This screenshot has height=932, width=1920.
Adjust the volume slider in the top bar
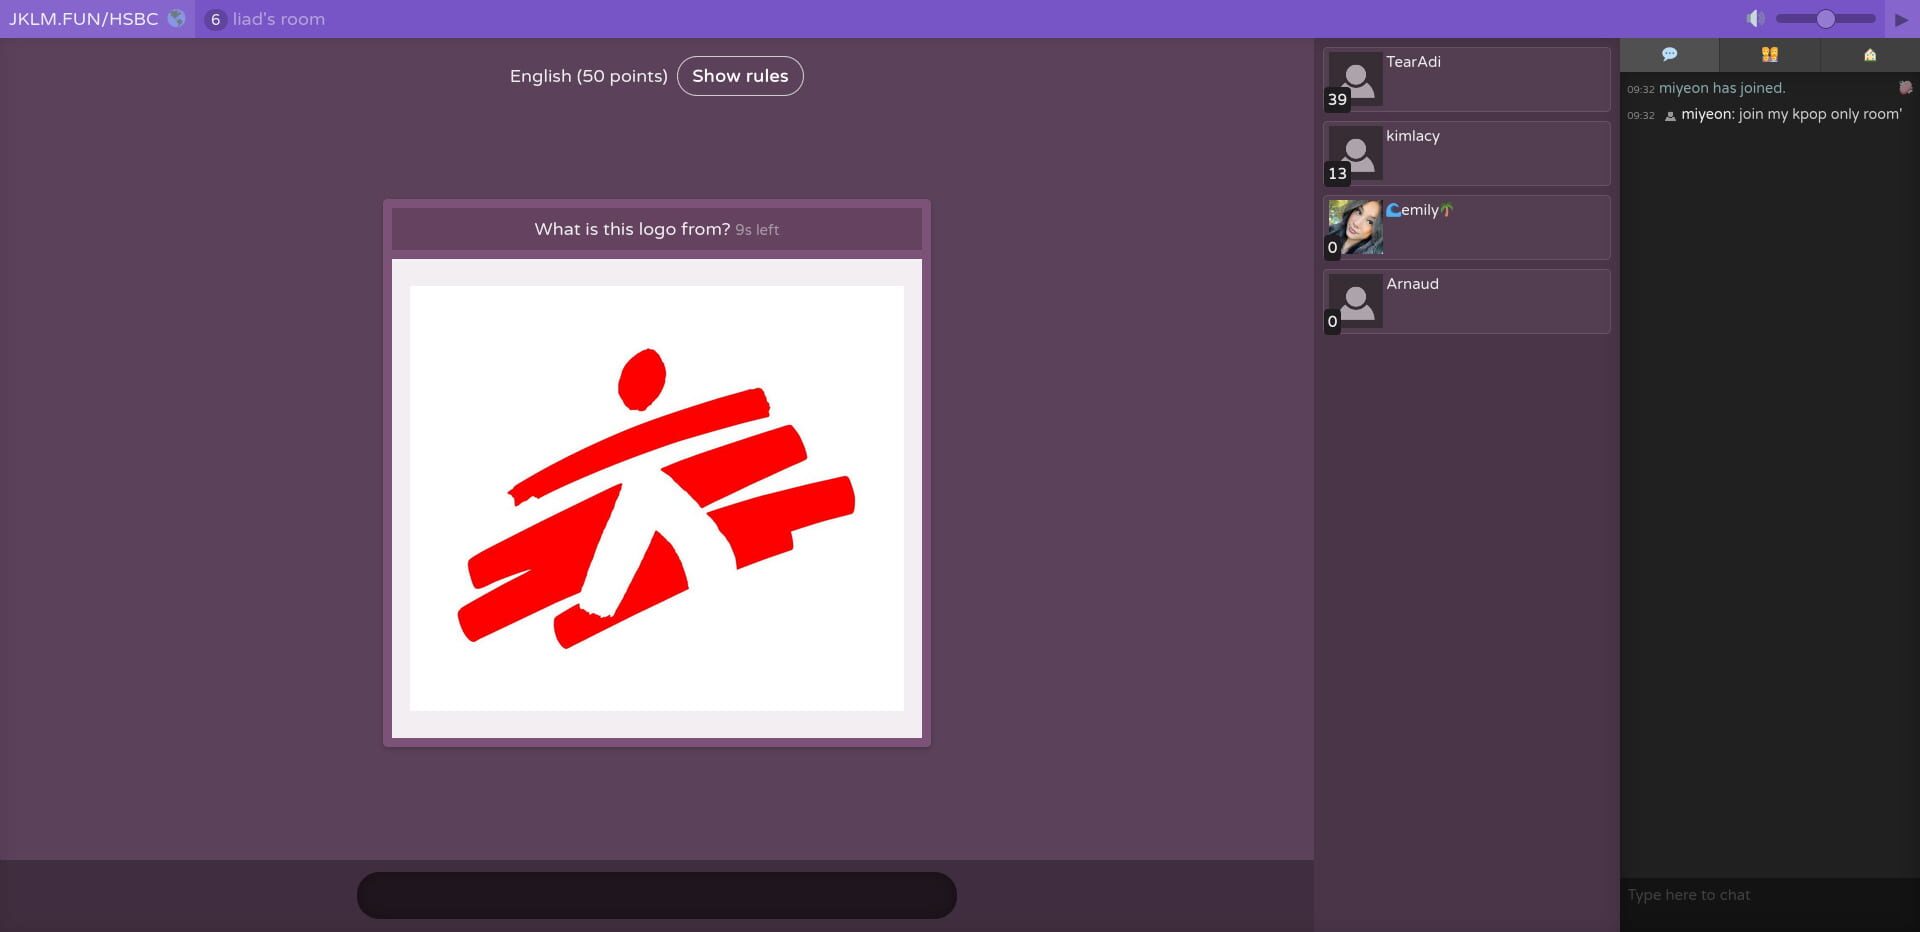[1825, 19]
